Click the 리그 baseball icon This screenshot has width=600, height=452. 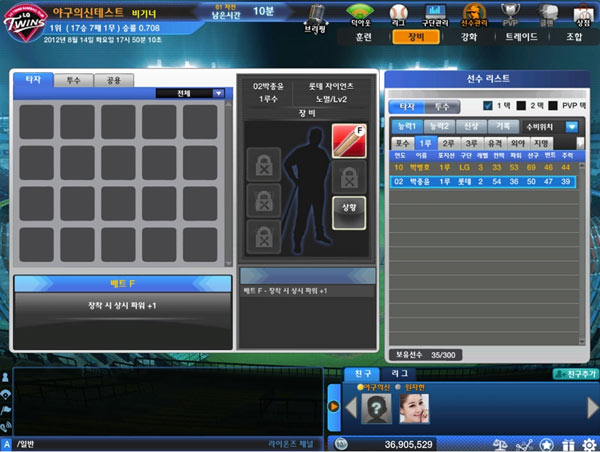coord(397,14)
